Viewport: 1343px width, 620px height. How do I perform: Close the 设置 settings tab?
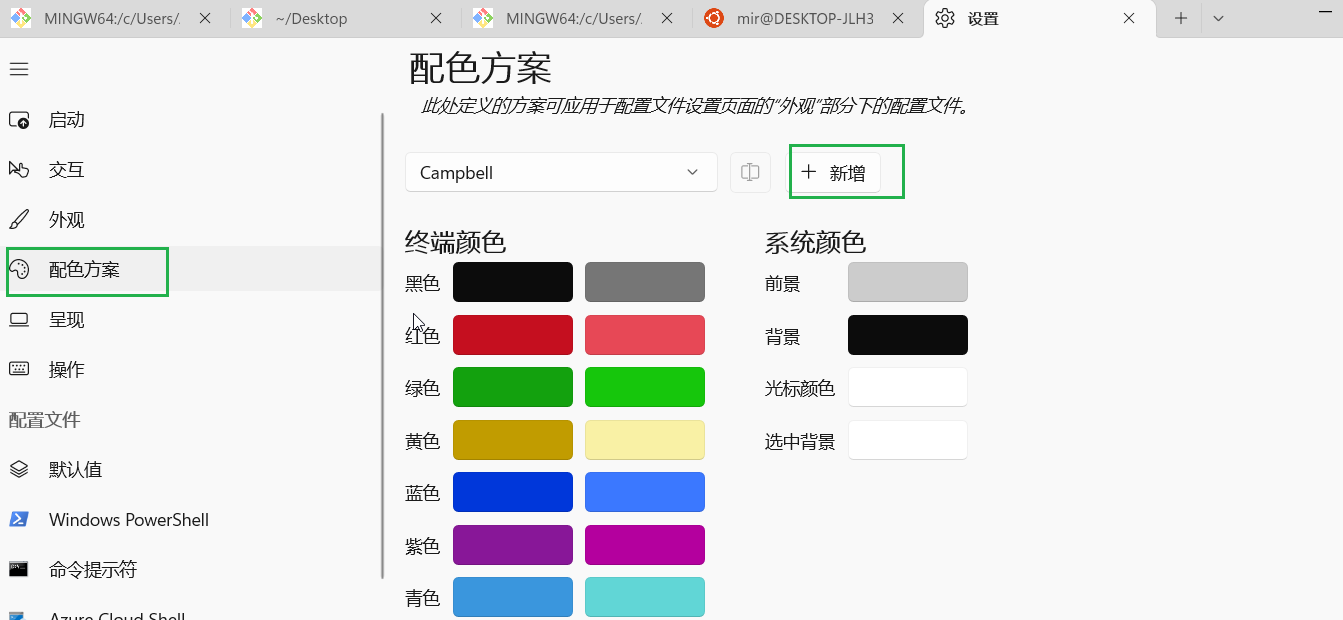[1129, 18]
